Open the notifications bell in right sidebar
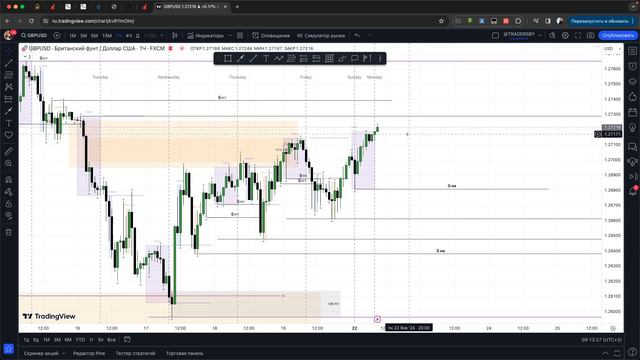Screen dimensions: 640x360 (x=633, y=191)
